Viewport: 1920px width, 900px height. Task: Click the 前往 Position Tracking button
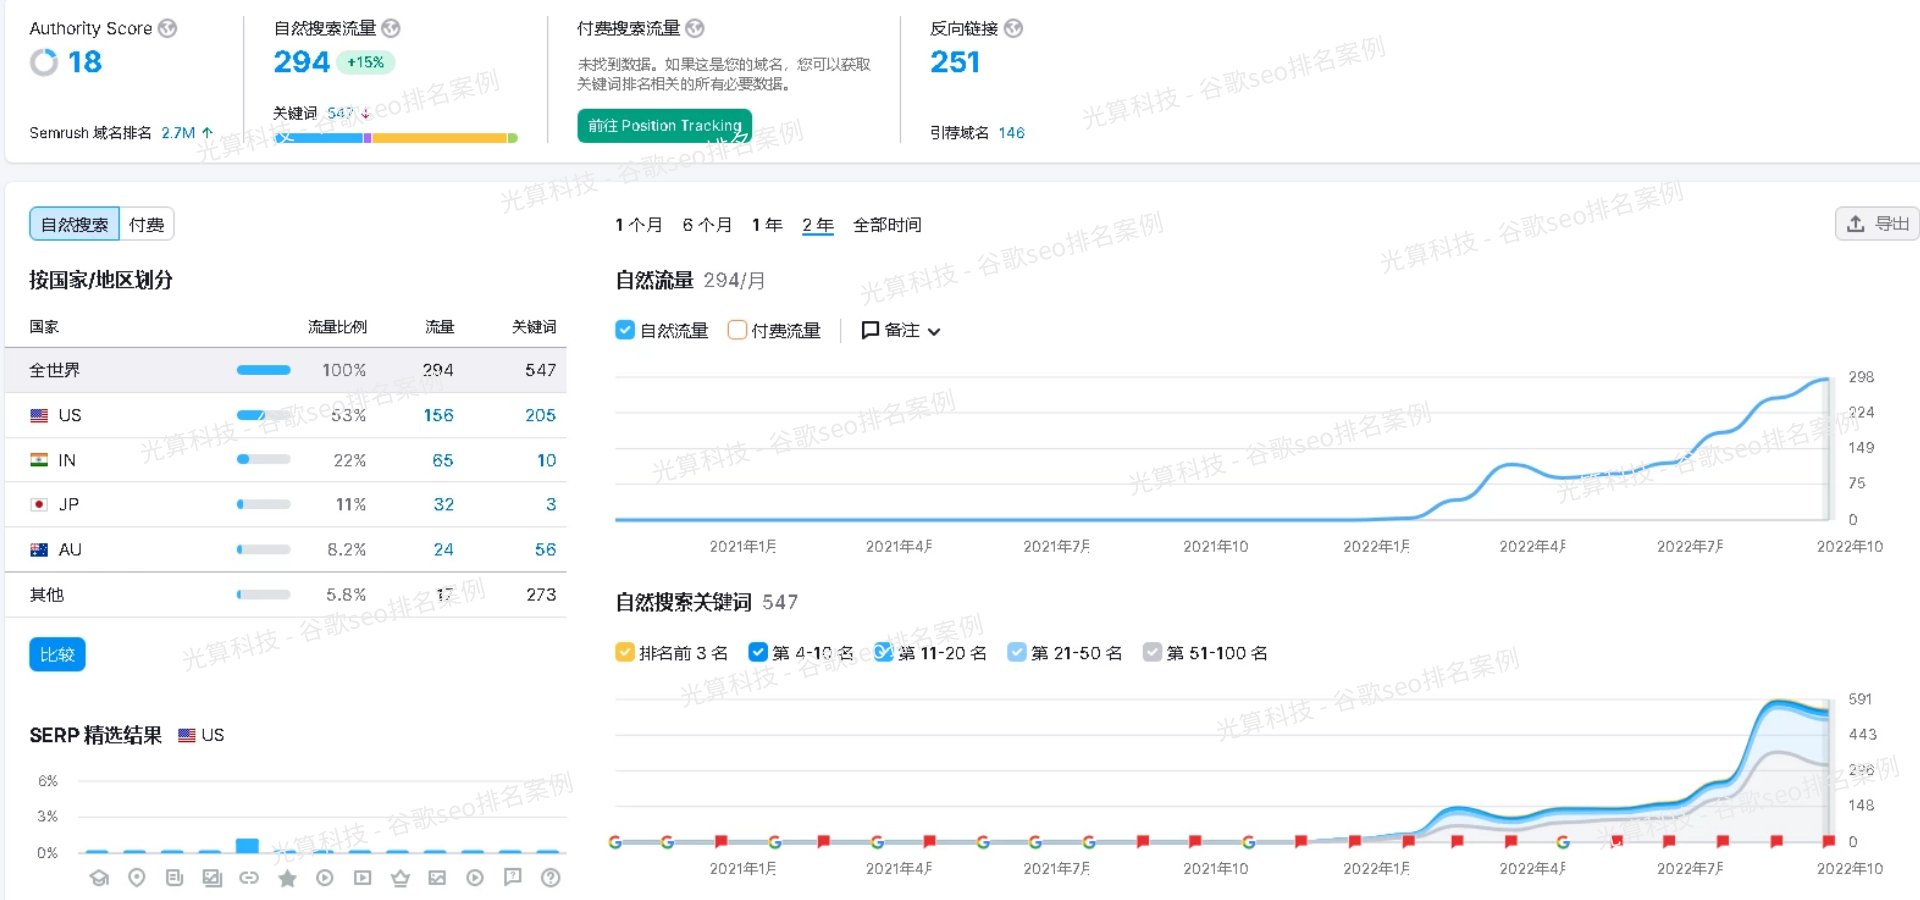click(x=664, y=126)
